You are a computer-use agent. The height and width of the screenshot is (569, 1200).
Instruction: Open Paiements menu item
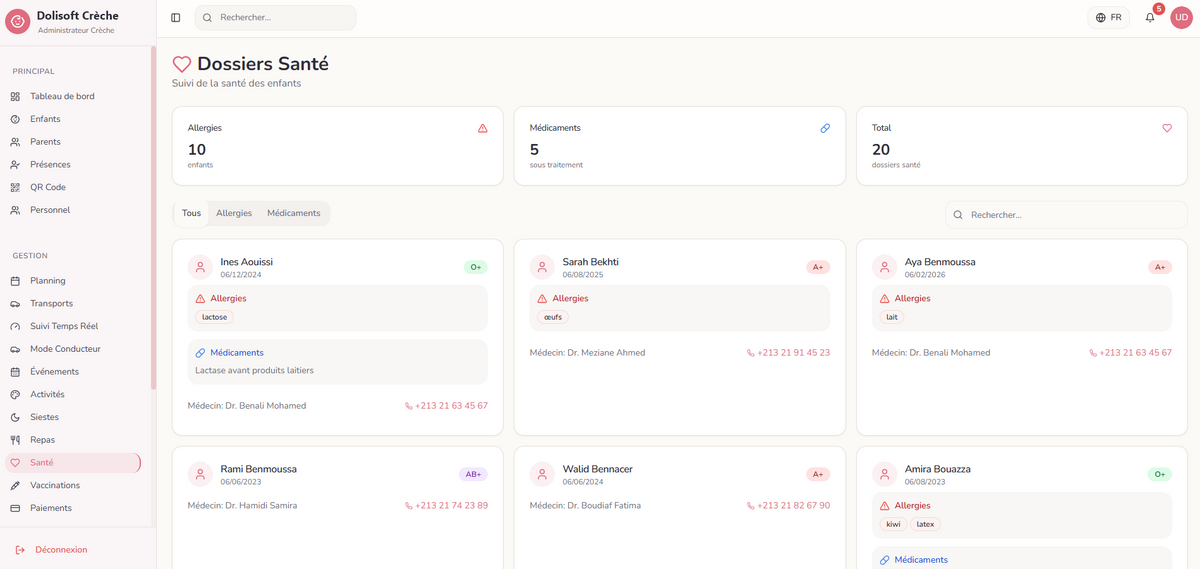click(x=72, y=508)
